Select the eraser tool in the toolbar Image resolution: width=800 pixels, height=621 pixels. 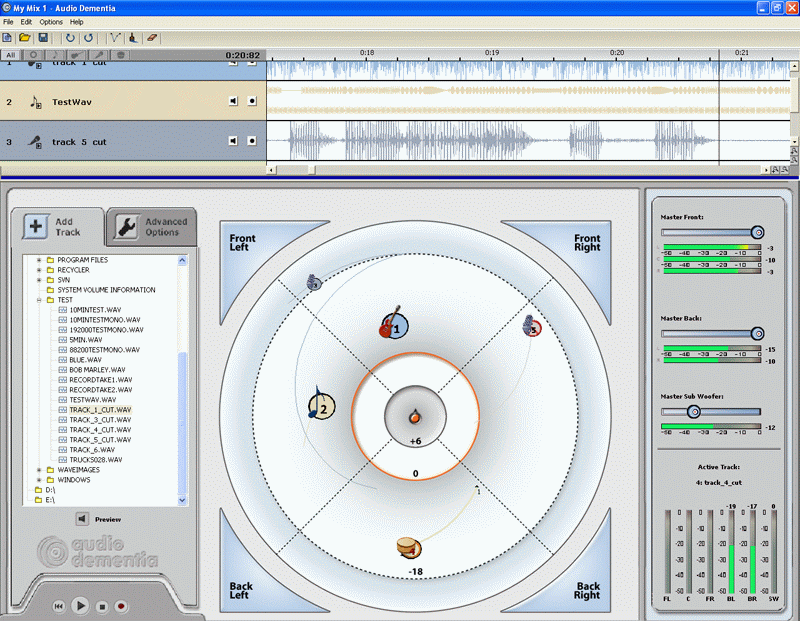[151, 38]
